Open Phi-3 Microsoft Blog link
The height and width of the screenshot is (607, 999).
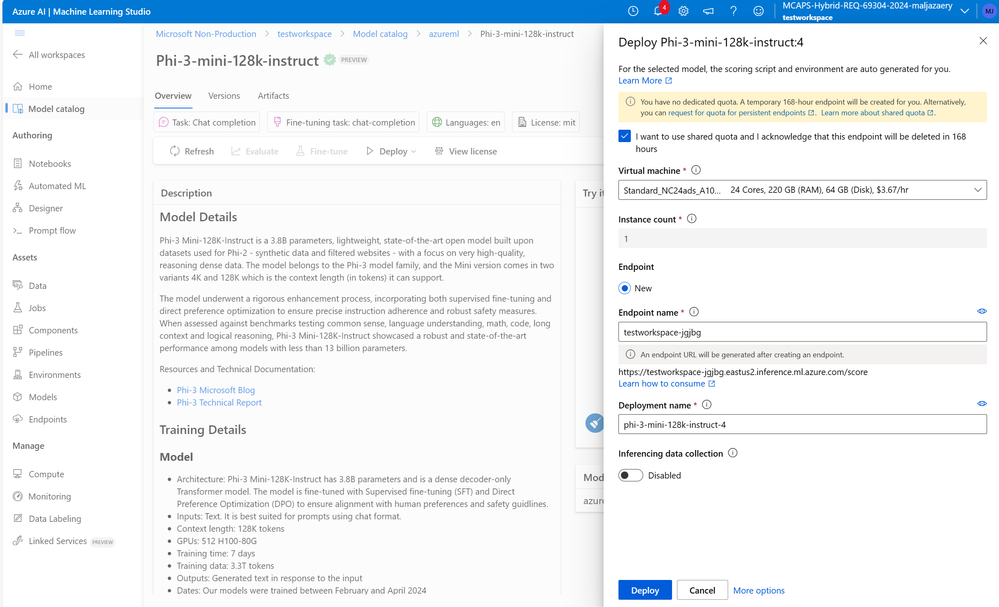pyautogui.click(x=215, y=390)
